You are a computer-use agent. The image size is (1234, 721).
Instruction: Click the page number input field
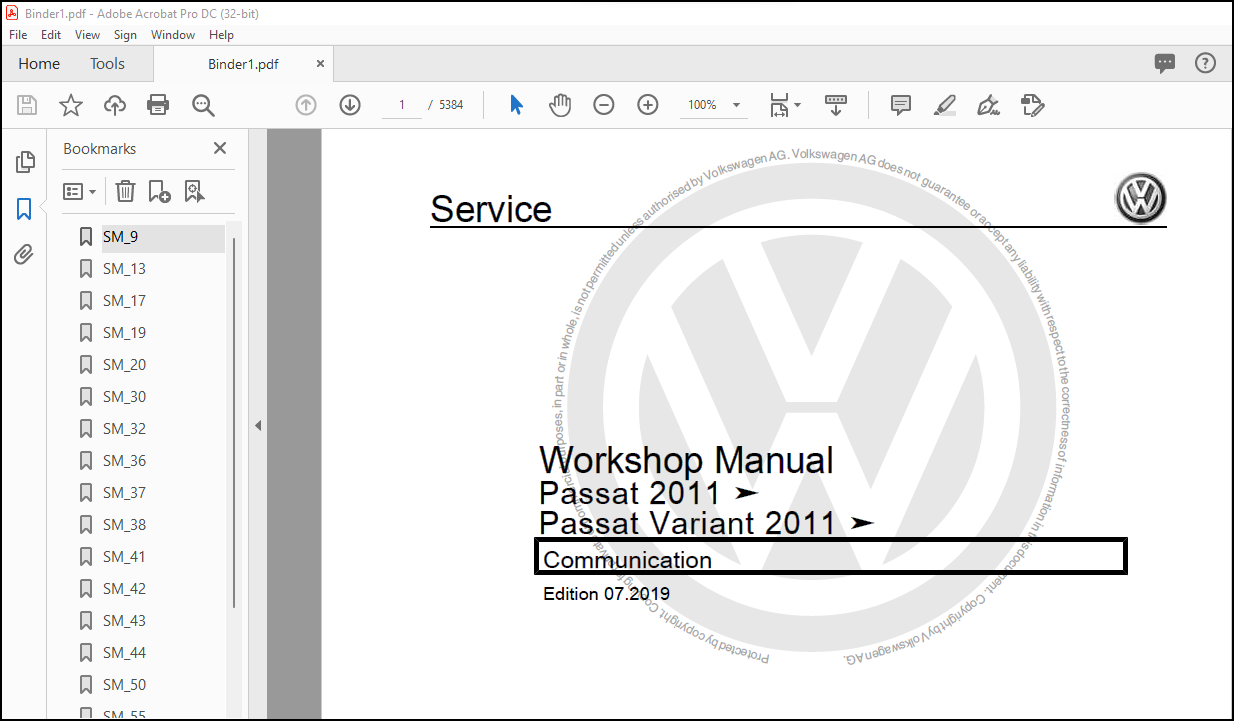point(402,105)
